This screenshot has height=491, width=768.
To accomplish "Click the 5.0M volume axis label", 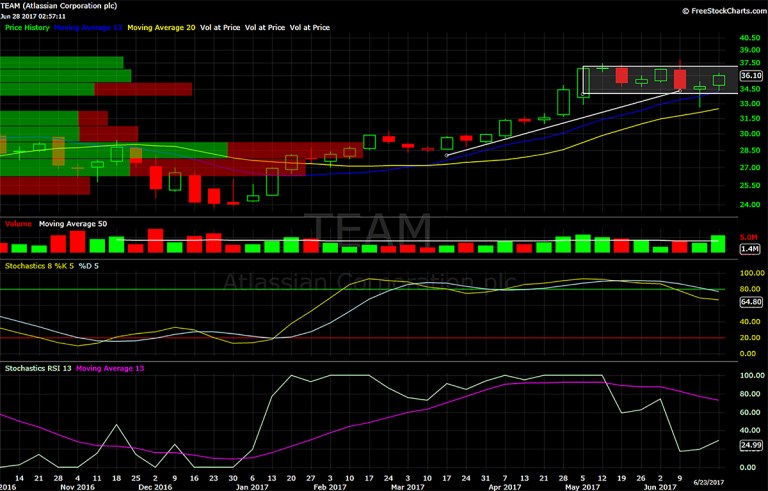I will click(x=749, y=237).
